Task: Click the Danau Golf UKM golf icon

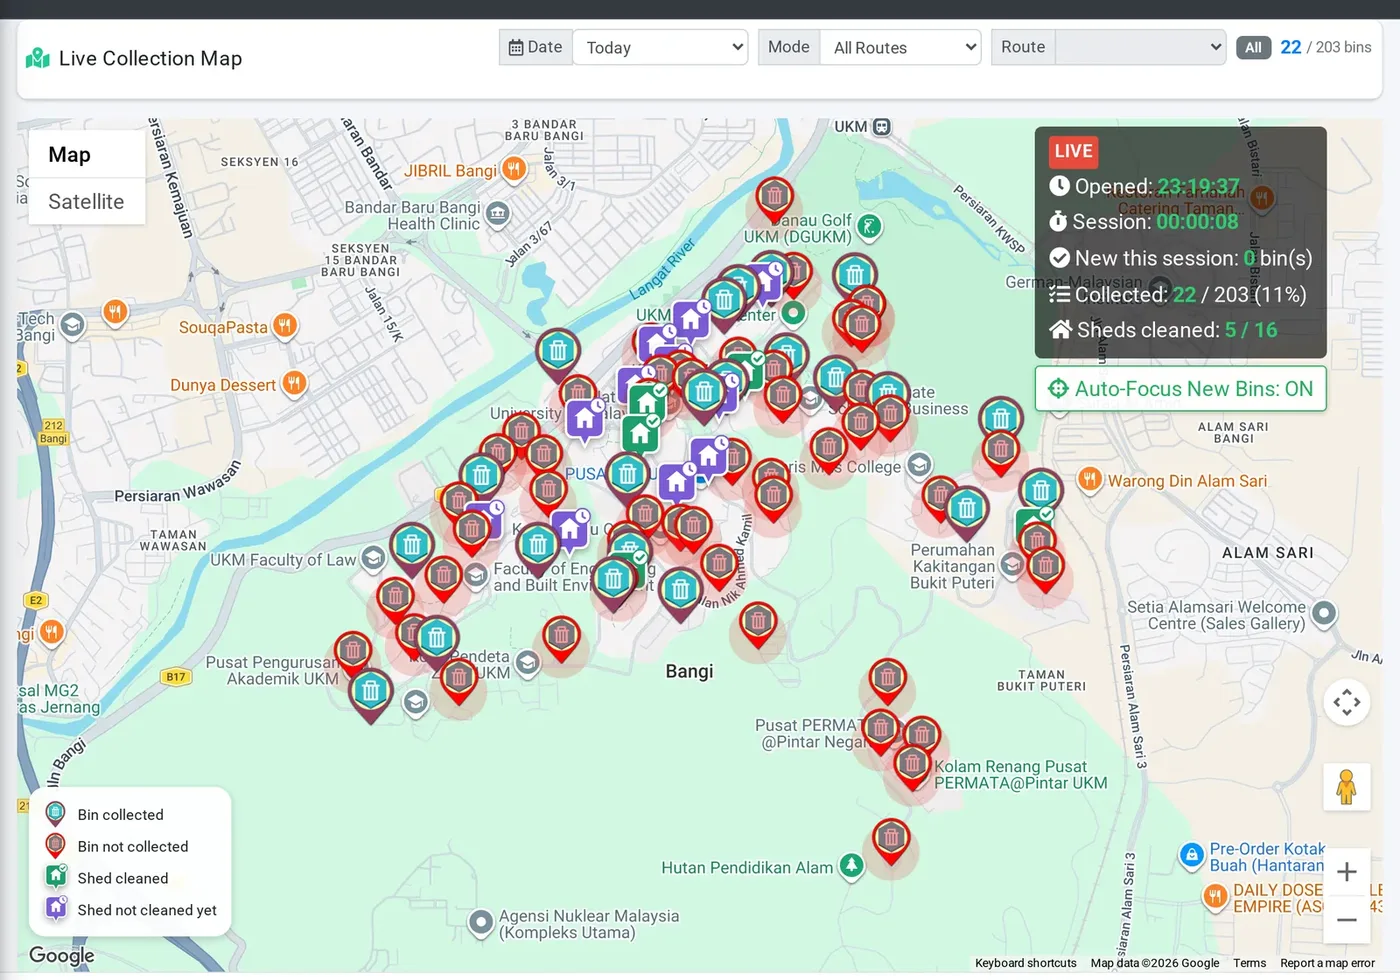Action: coord(870,227)
